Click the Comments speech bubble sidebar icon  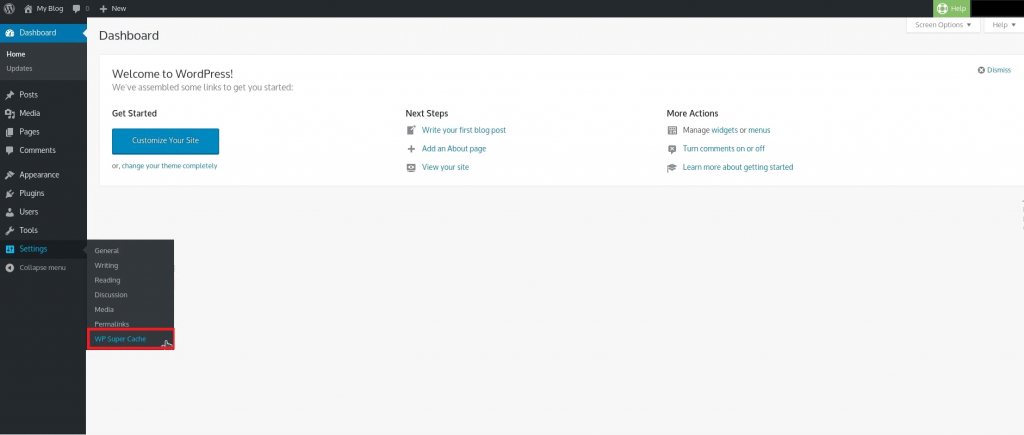click(9, 150)
